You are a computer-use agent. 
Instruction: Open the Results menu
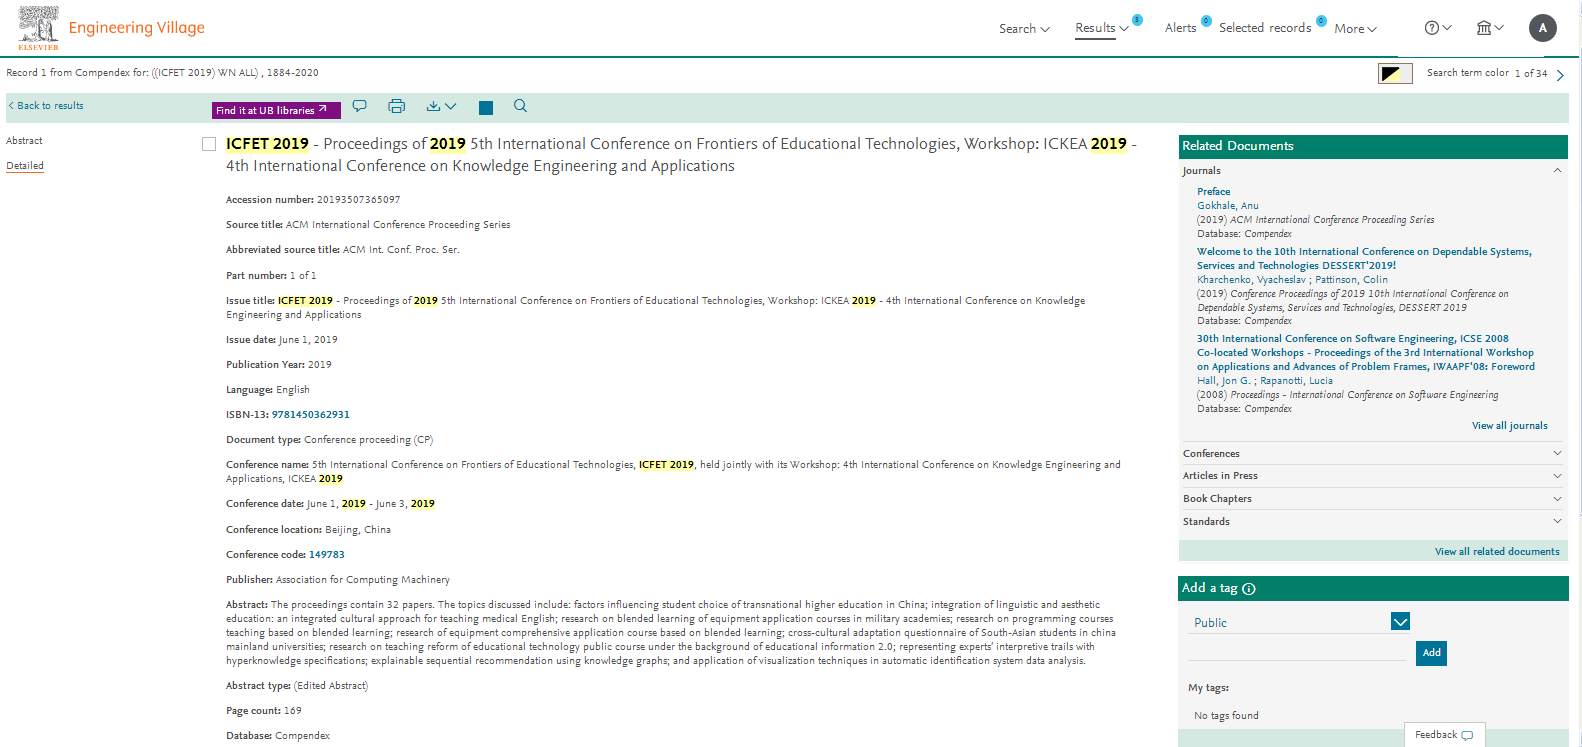coord(1102,28)
